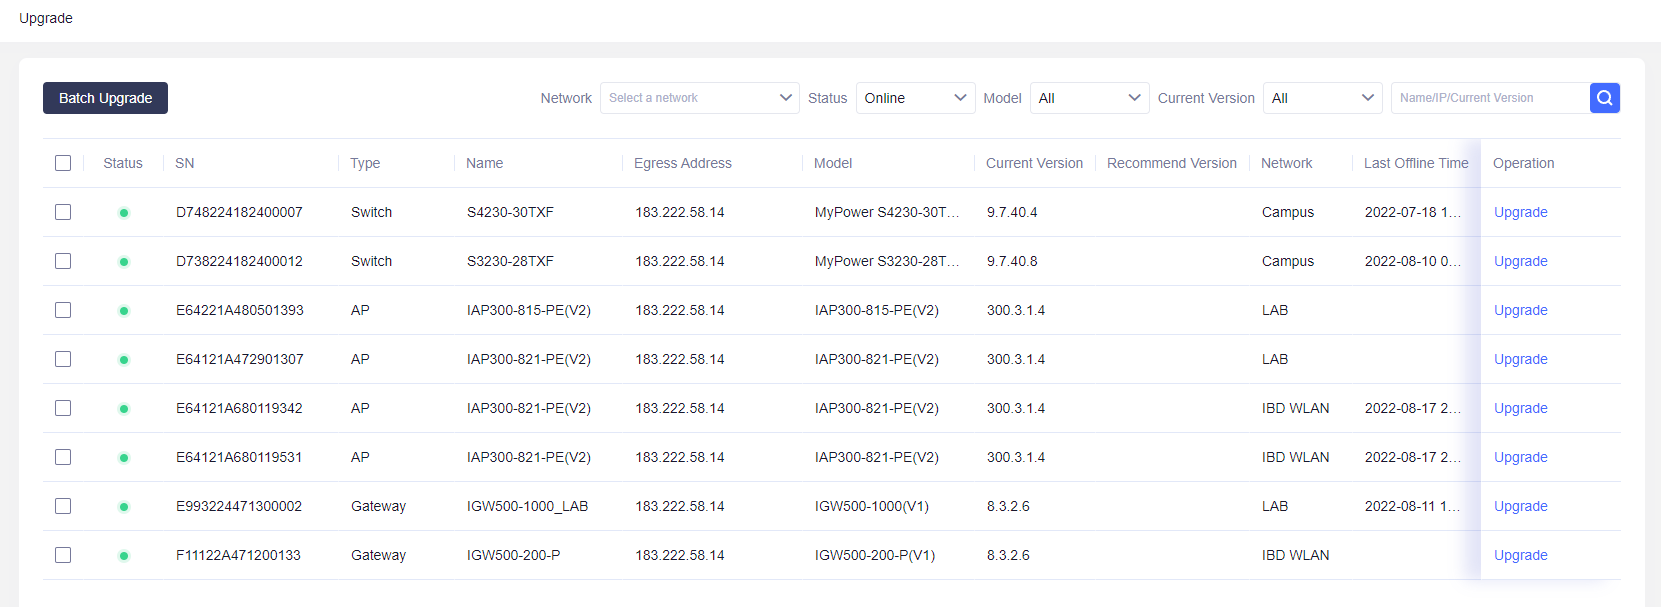Click the Batch Upgrade button

[105, 98]
